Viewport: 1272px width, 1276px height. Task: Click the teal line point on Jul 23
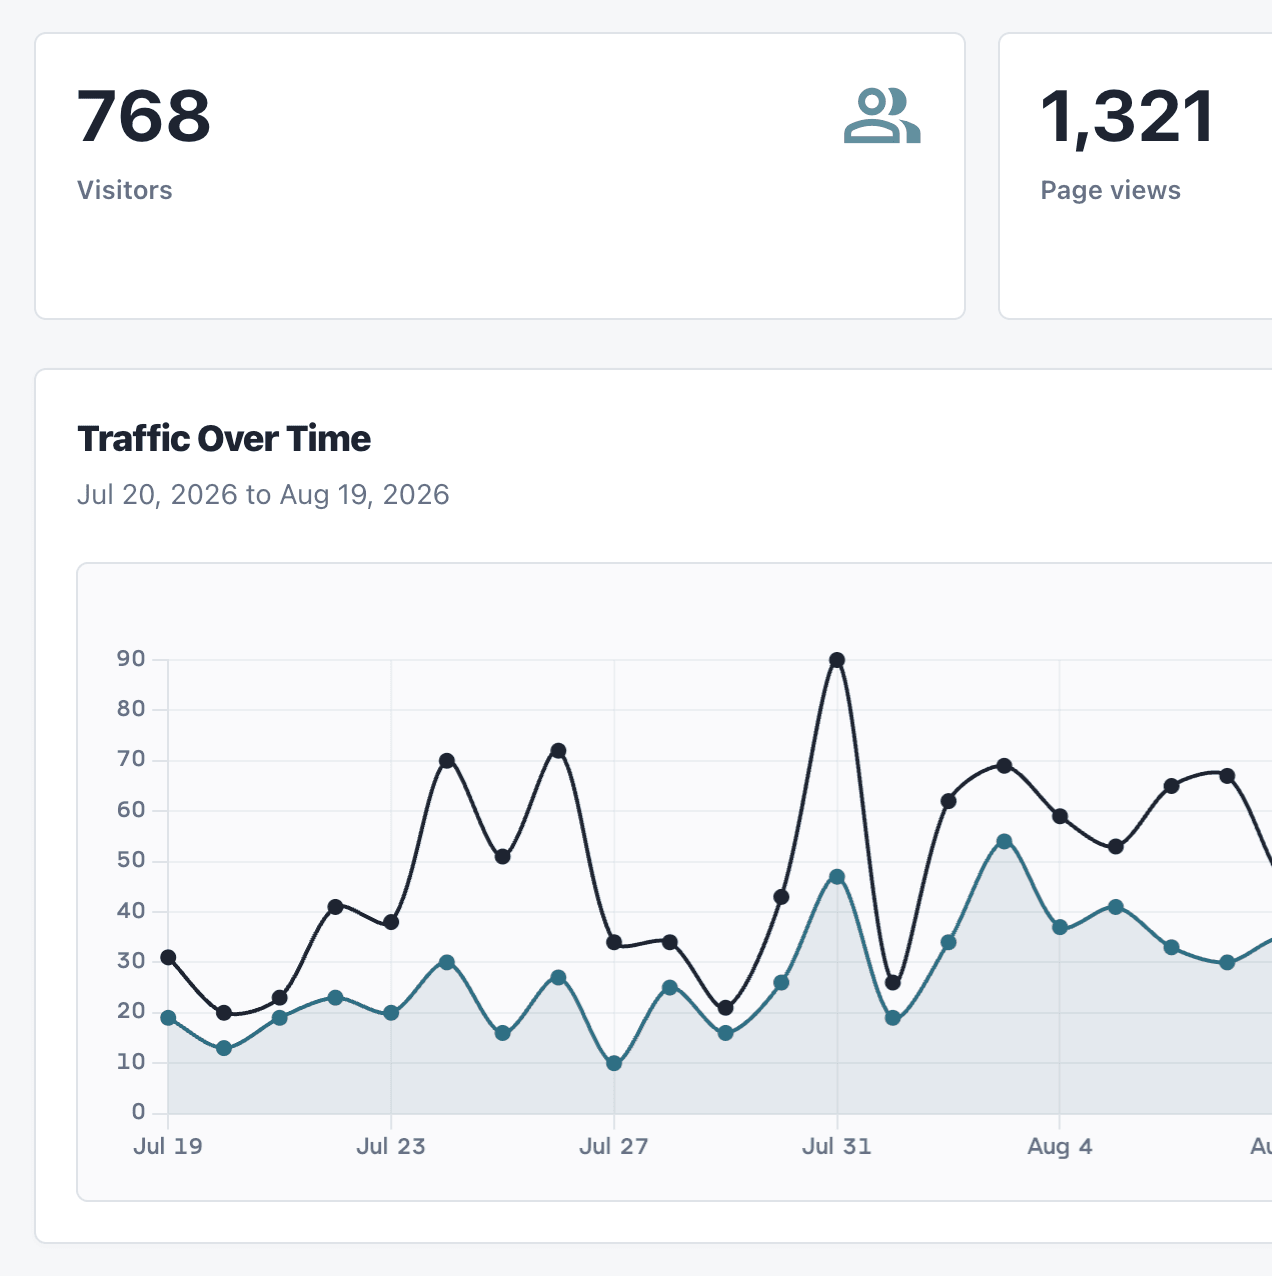click(391, 1013)
